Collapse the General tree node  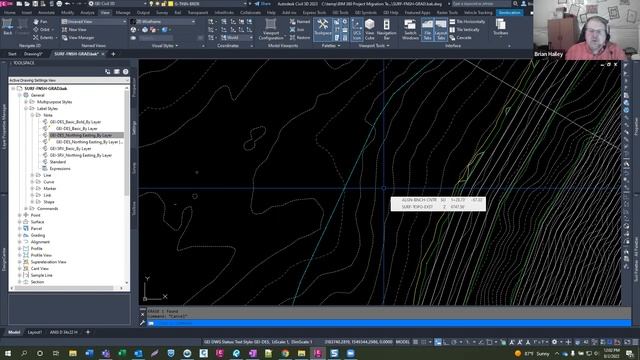tap(20, 95)
